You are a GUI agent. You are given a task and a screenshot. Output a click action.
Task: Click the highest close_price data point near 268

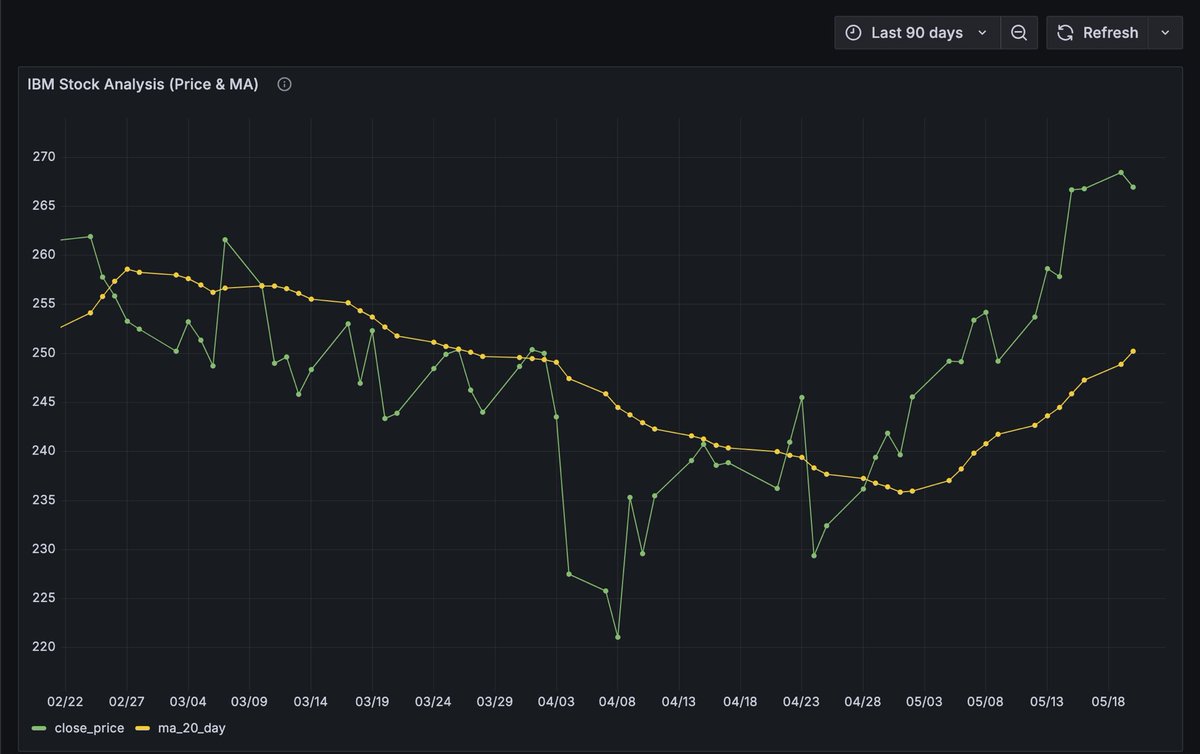tap(1121, 172)
